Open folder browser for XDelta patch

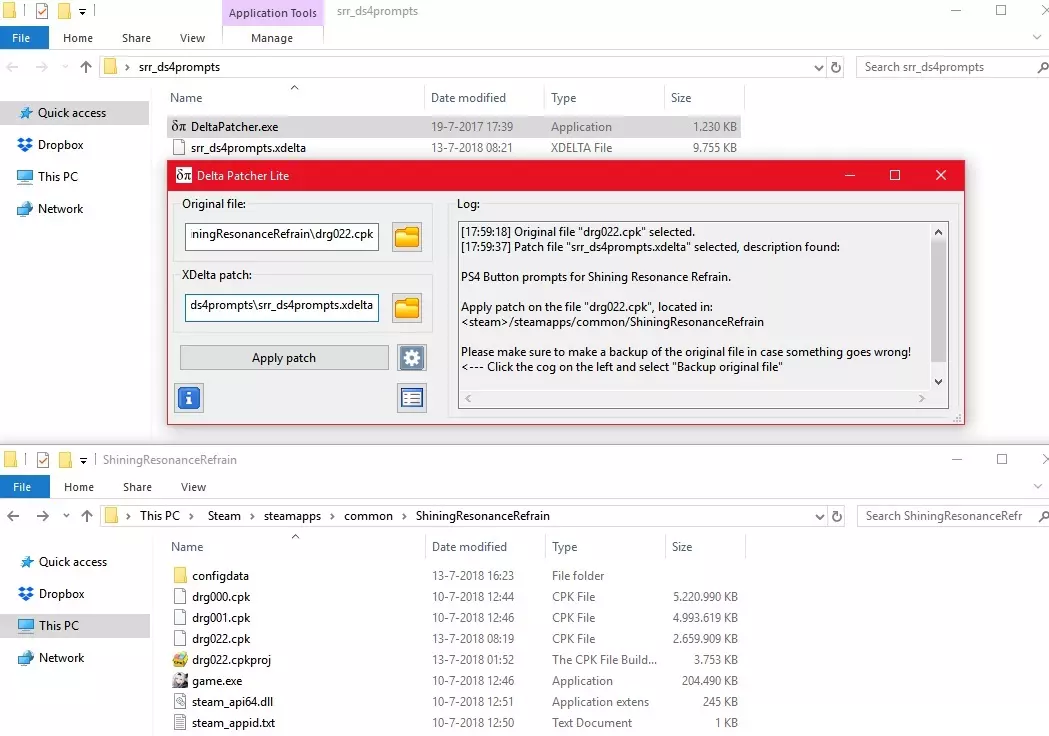407,308
